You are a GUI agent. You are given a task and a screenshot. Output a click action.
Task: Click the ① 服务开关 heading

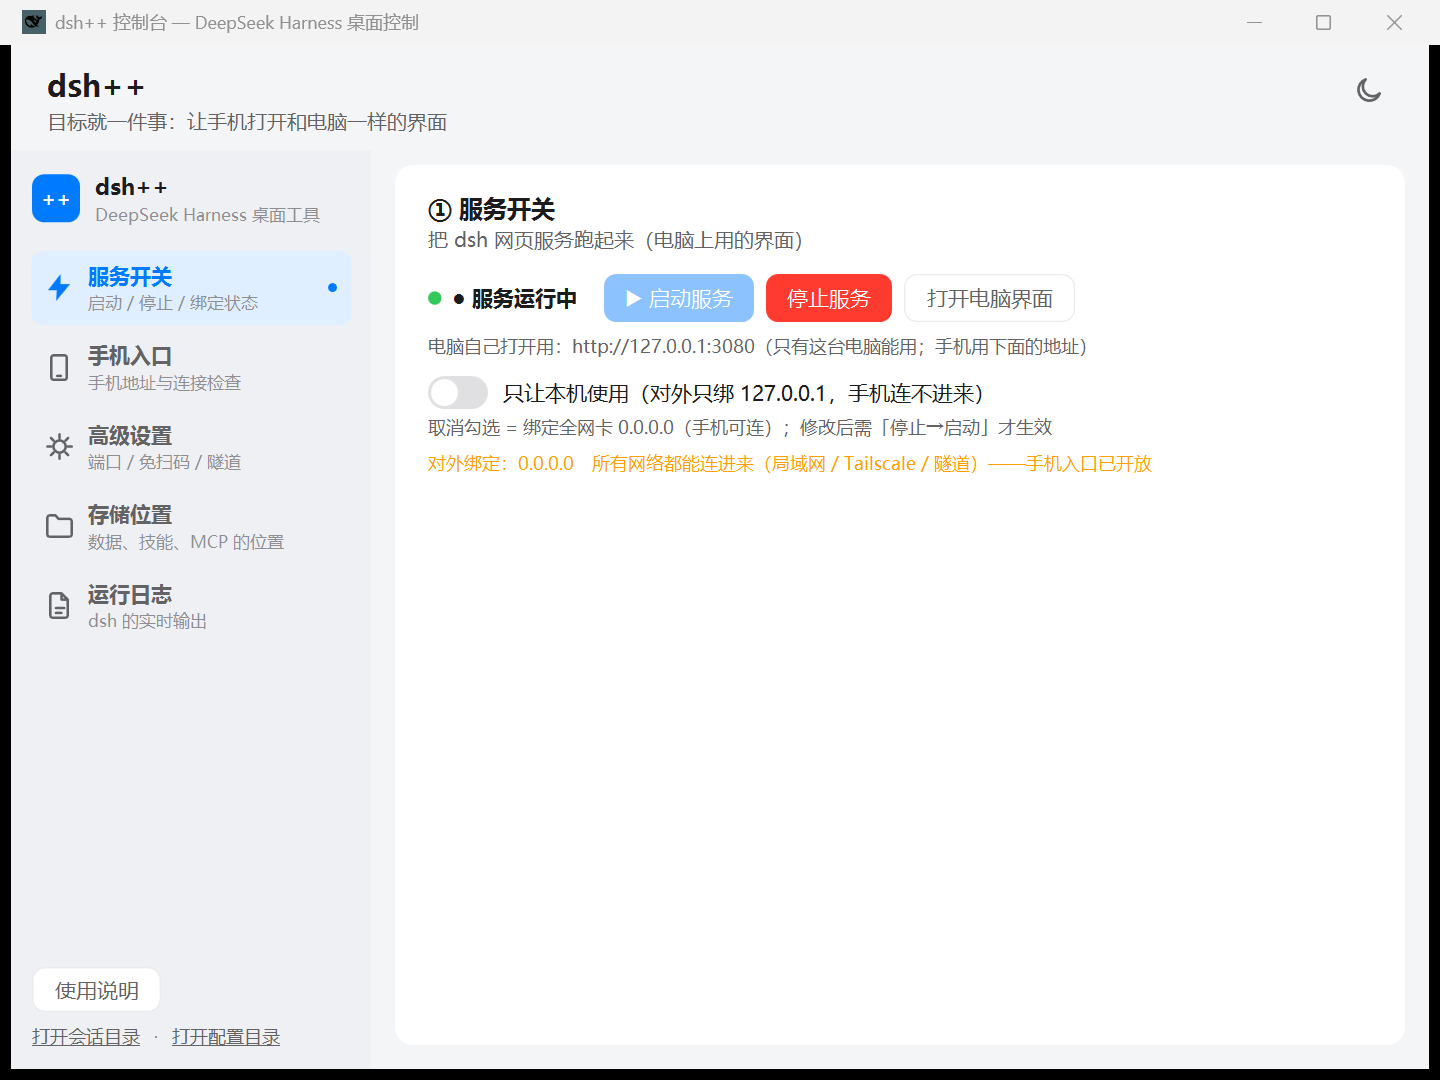(x=491, y=209)
